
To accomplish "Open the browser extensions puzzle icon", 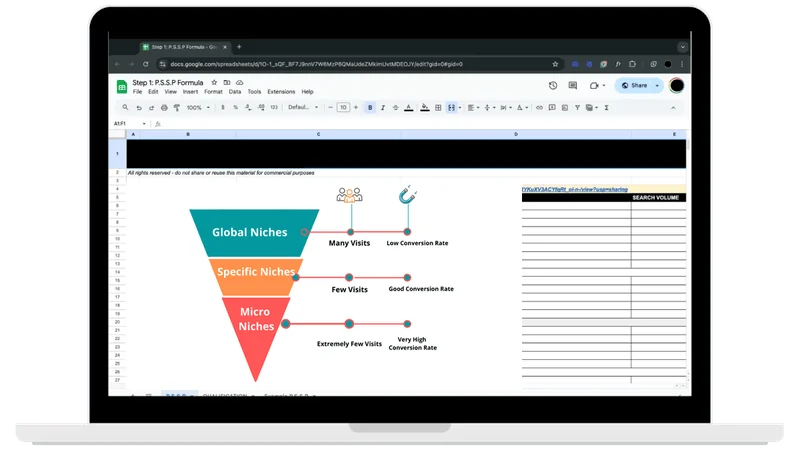I will pos(633,64).
